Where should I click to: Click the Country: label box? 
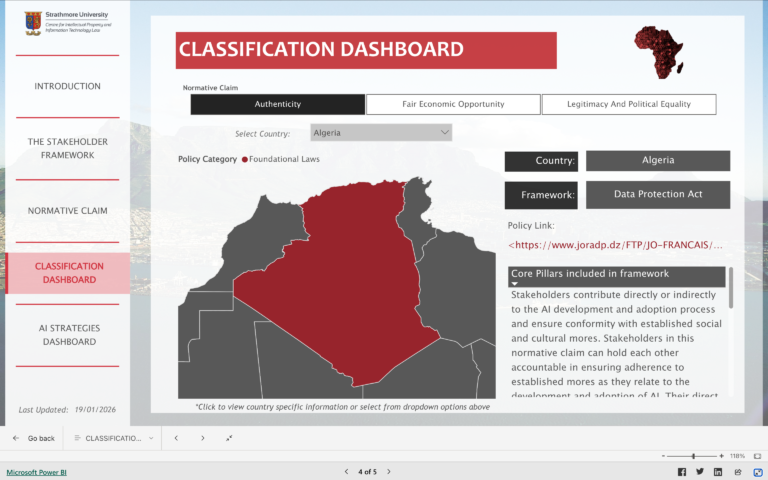(x=541, y=161)
